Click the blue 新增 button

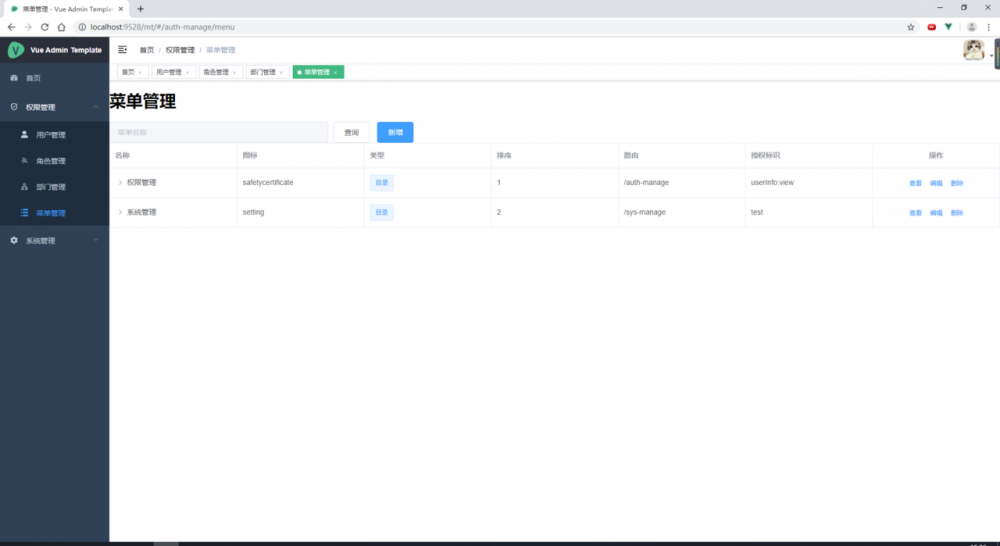pyautogui.click(x=395, y=132)
